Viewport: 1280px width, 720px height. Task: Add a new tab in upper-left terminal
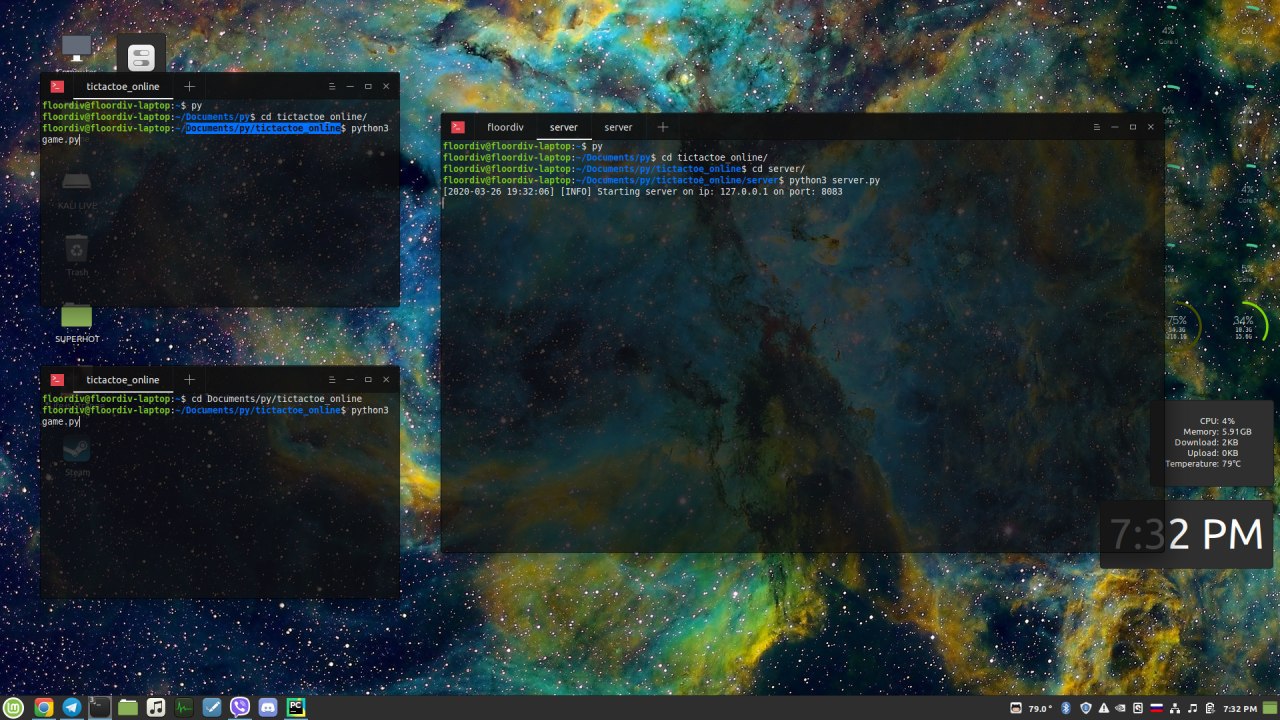pyautogui.click(x=189, y=86)
